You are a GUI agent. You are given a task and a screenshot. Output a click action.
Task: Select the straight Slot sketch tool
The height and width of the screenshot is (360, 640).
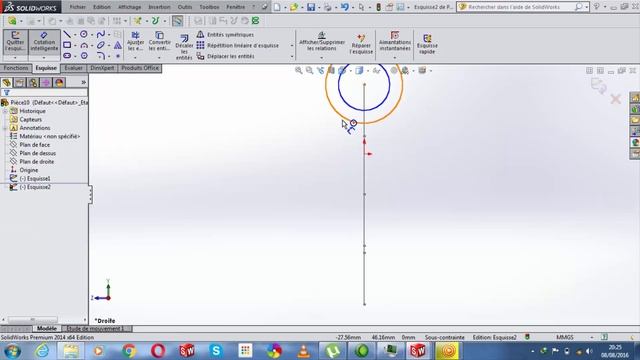[67, 56]
